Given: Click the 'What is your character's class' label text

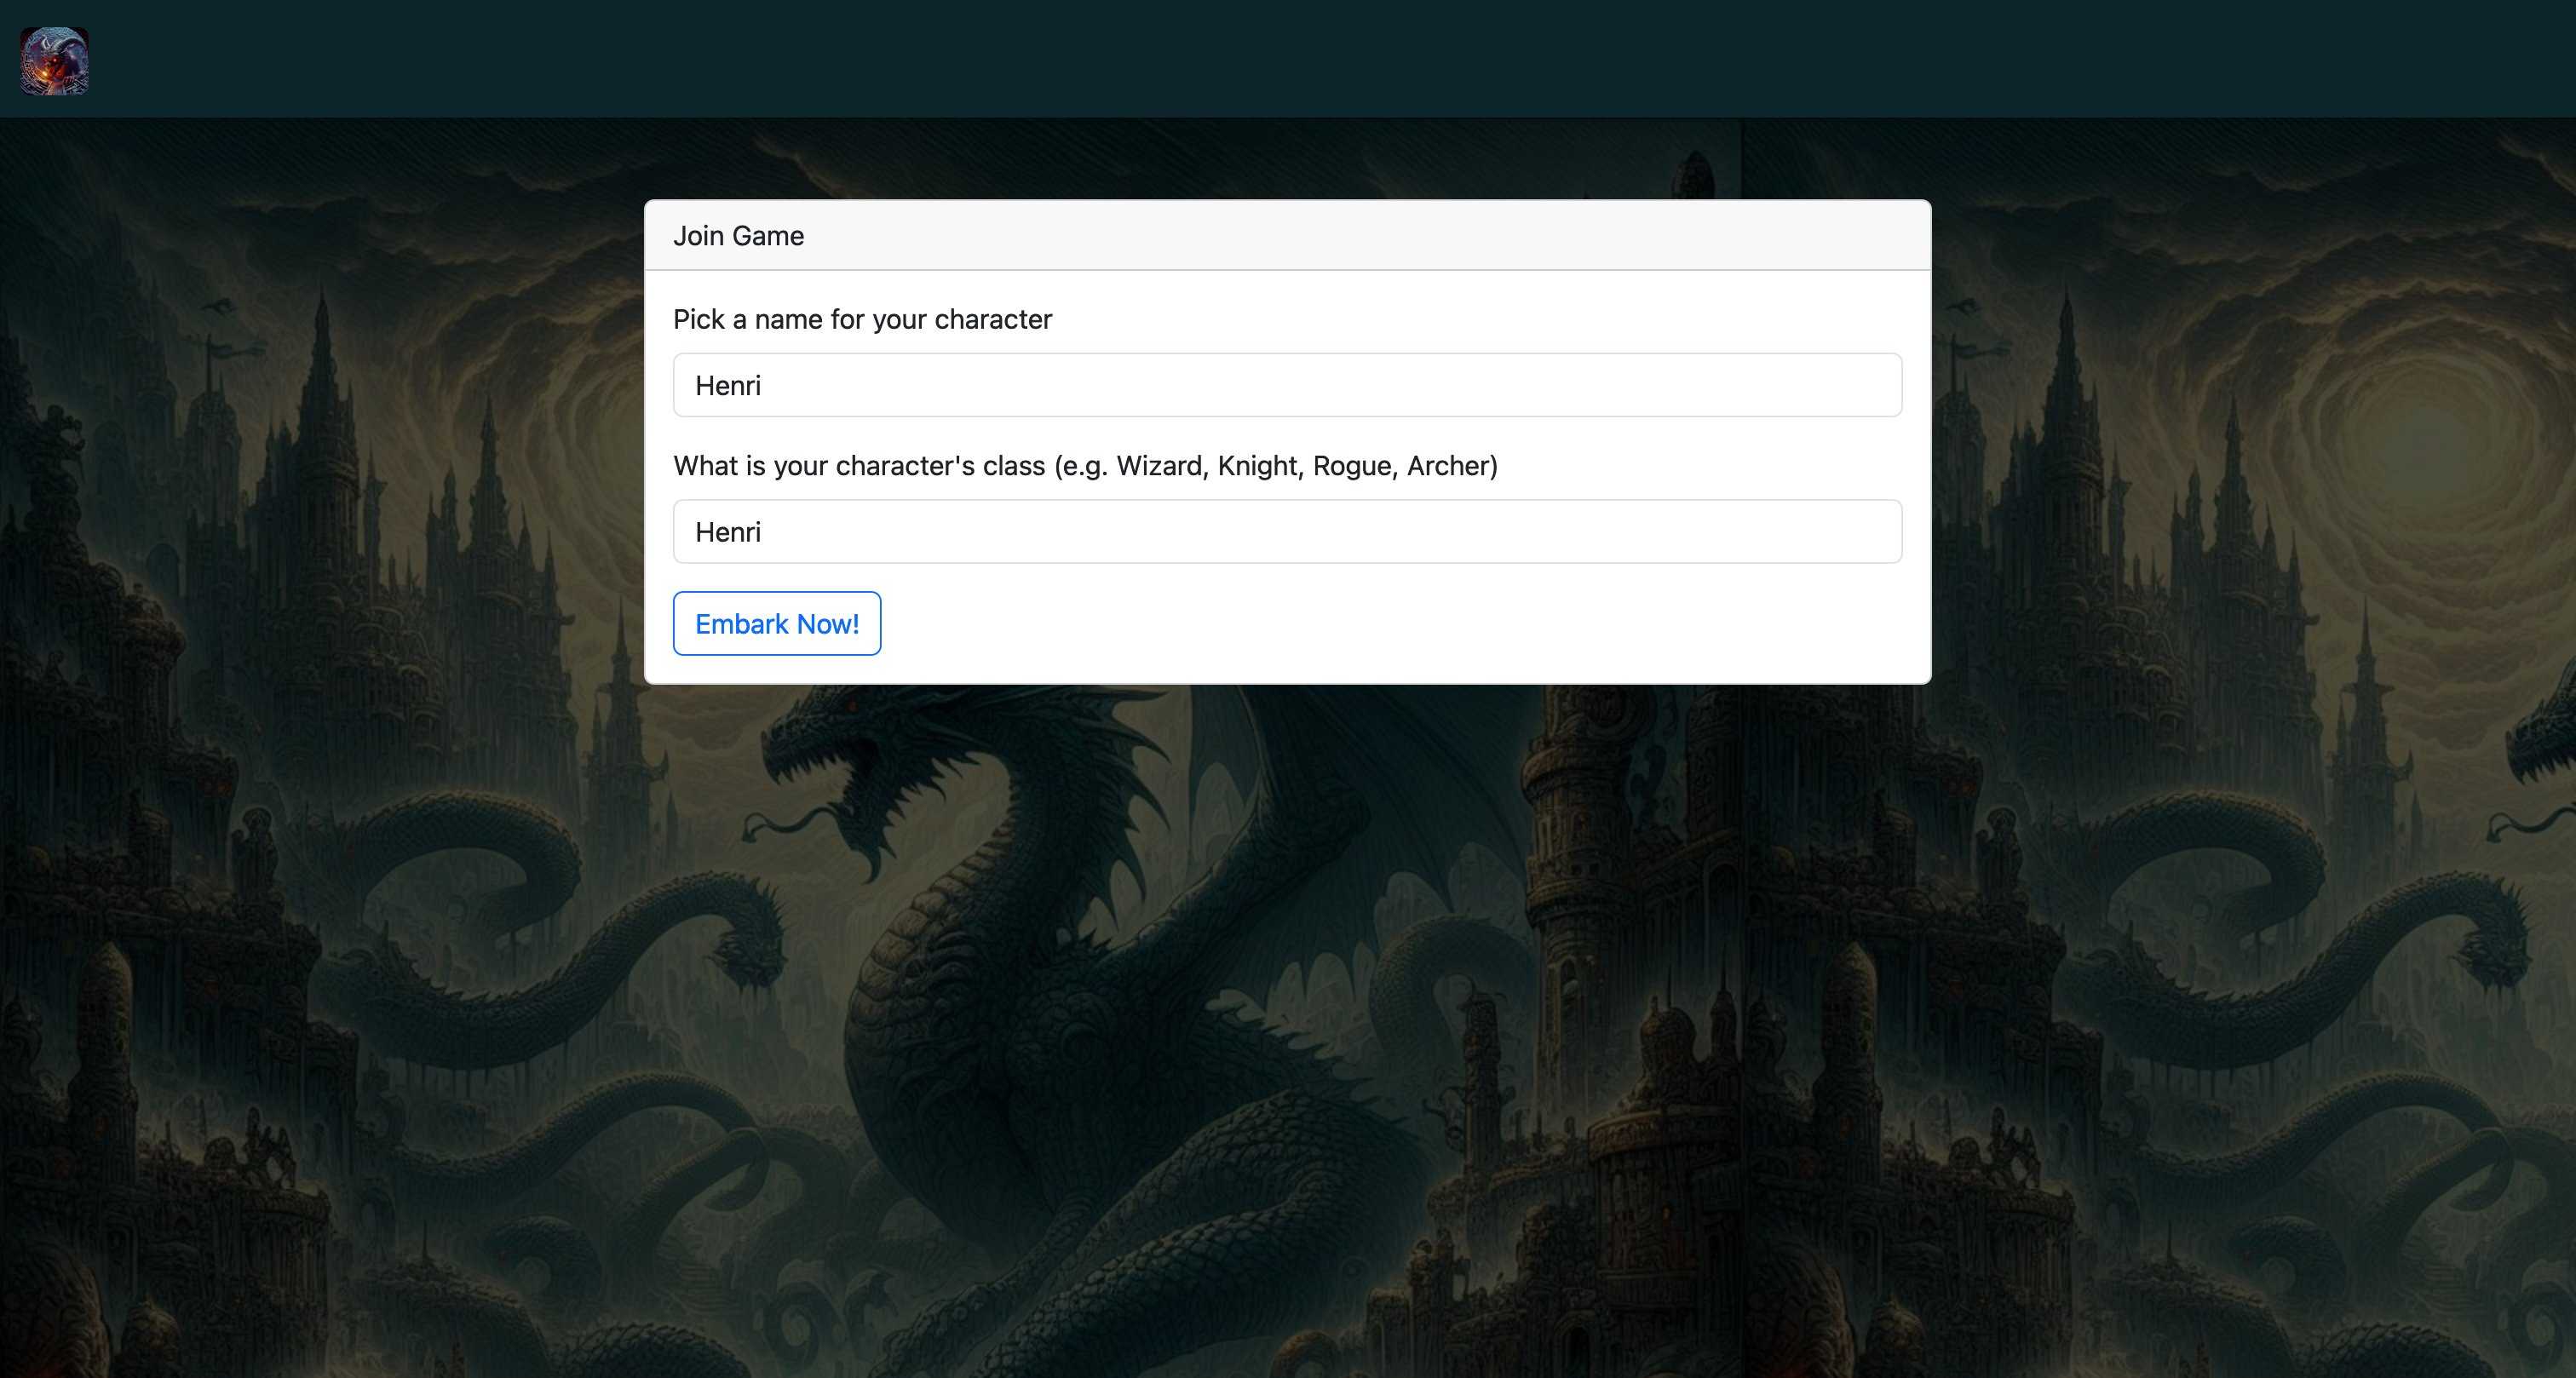Looking at the screenshot, I should (859, 466).
